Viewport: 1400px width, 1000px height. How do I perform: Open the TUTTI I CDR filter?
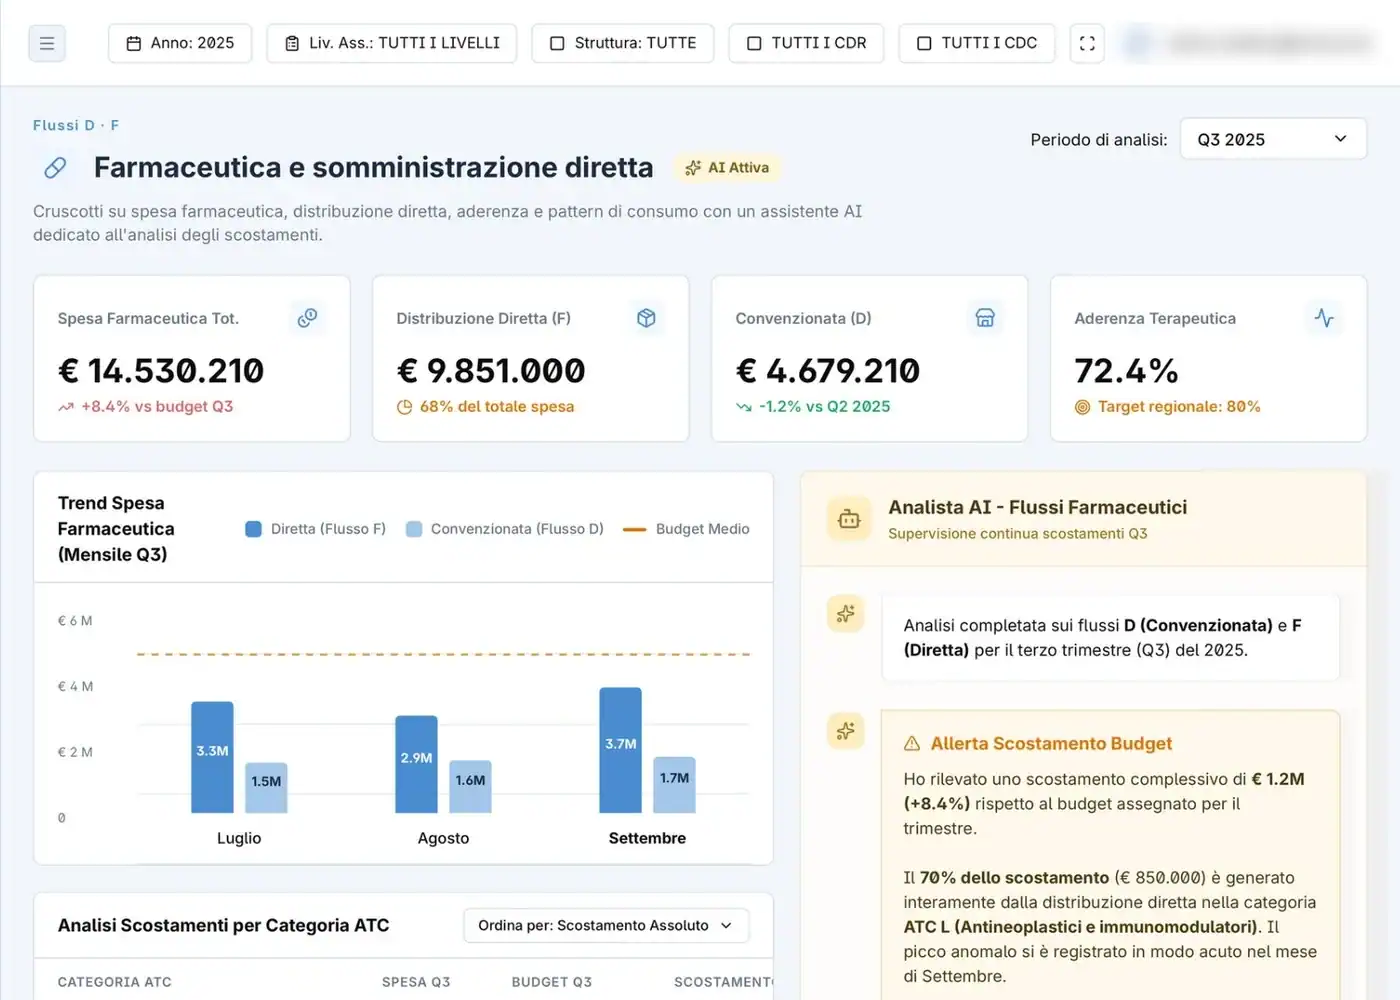pos(807,43)
